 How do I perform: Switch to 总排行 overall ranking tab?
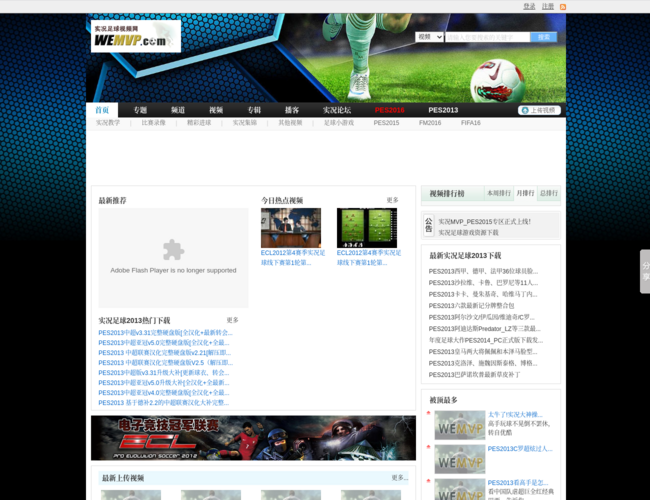548,193
